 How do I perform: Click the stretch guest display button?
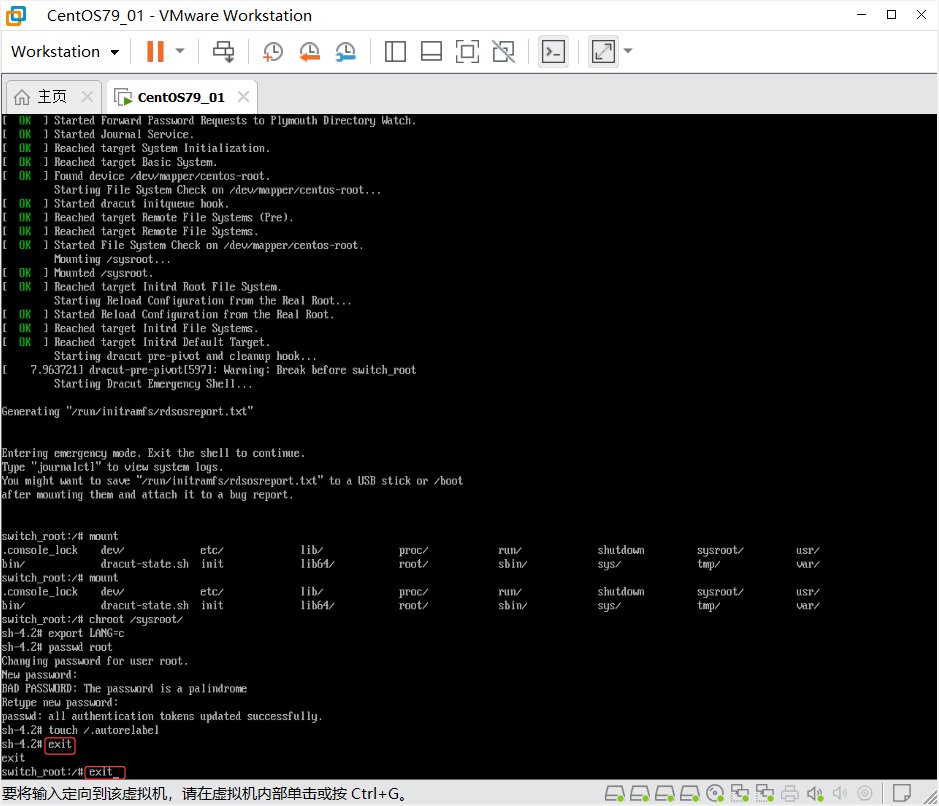click(603, 51)
